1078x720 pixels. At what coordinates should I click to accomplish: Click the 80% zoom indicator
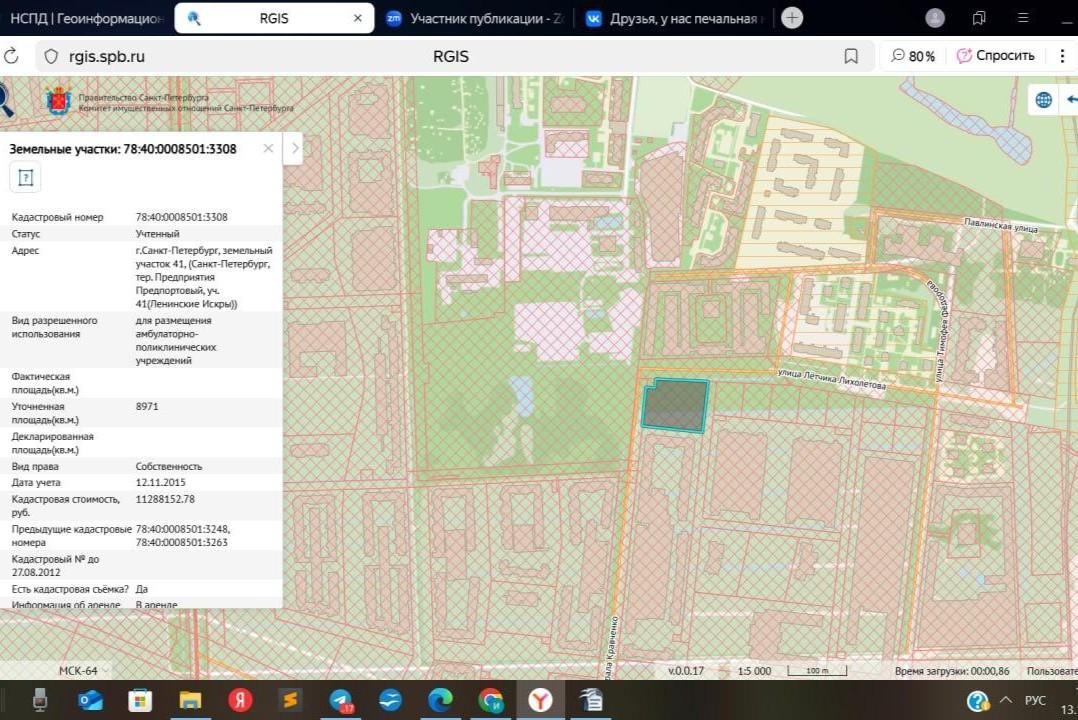coord(913,57)
